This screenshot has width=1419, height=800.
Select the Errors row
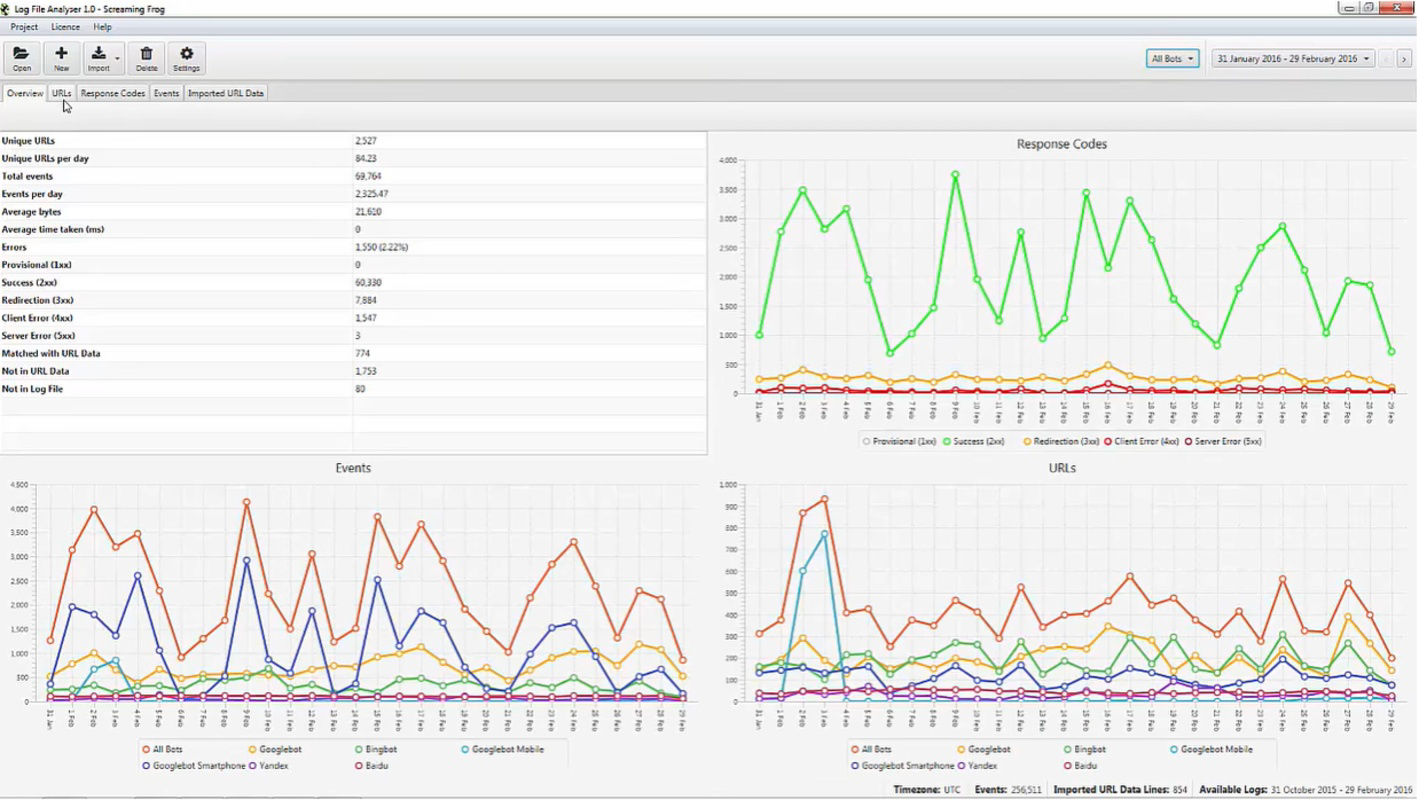point(353,247)
